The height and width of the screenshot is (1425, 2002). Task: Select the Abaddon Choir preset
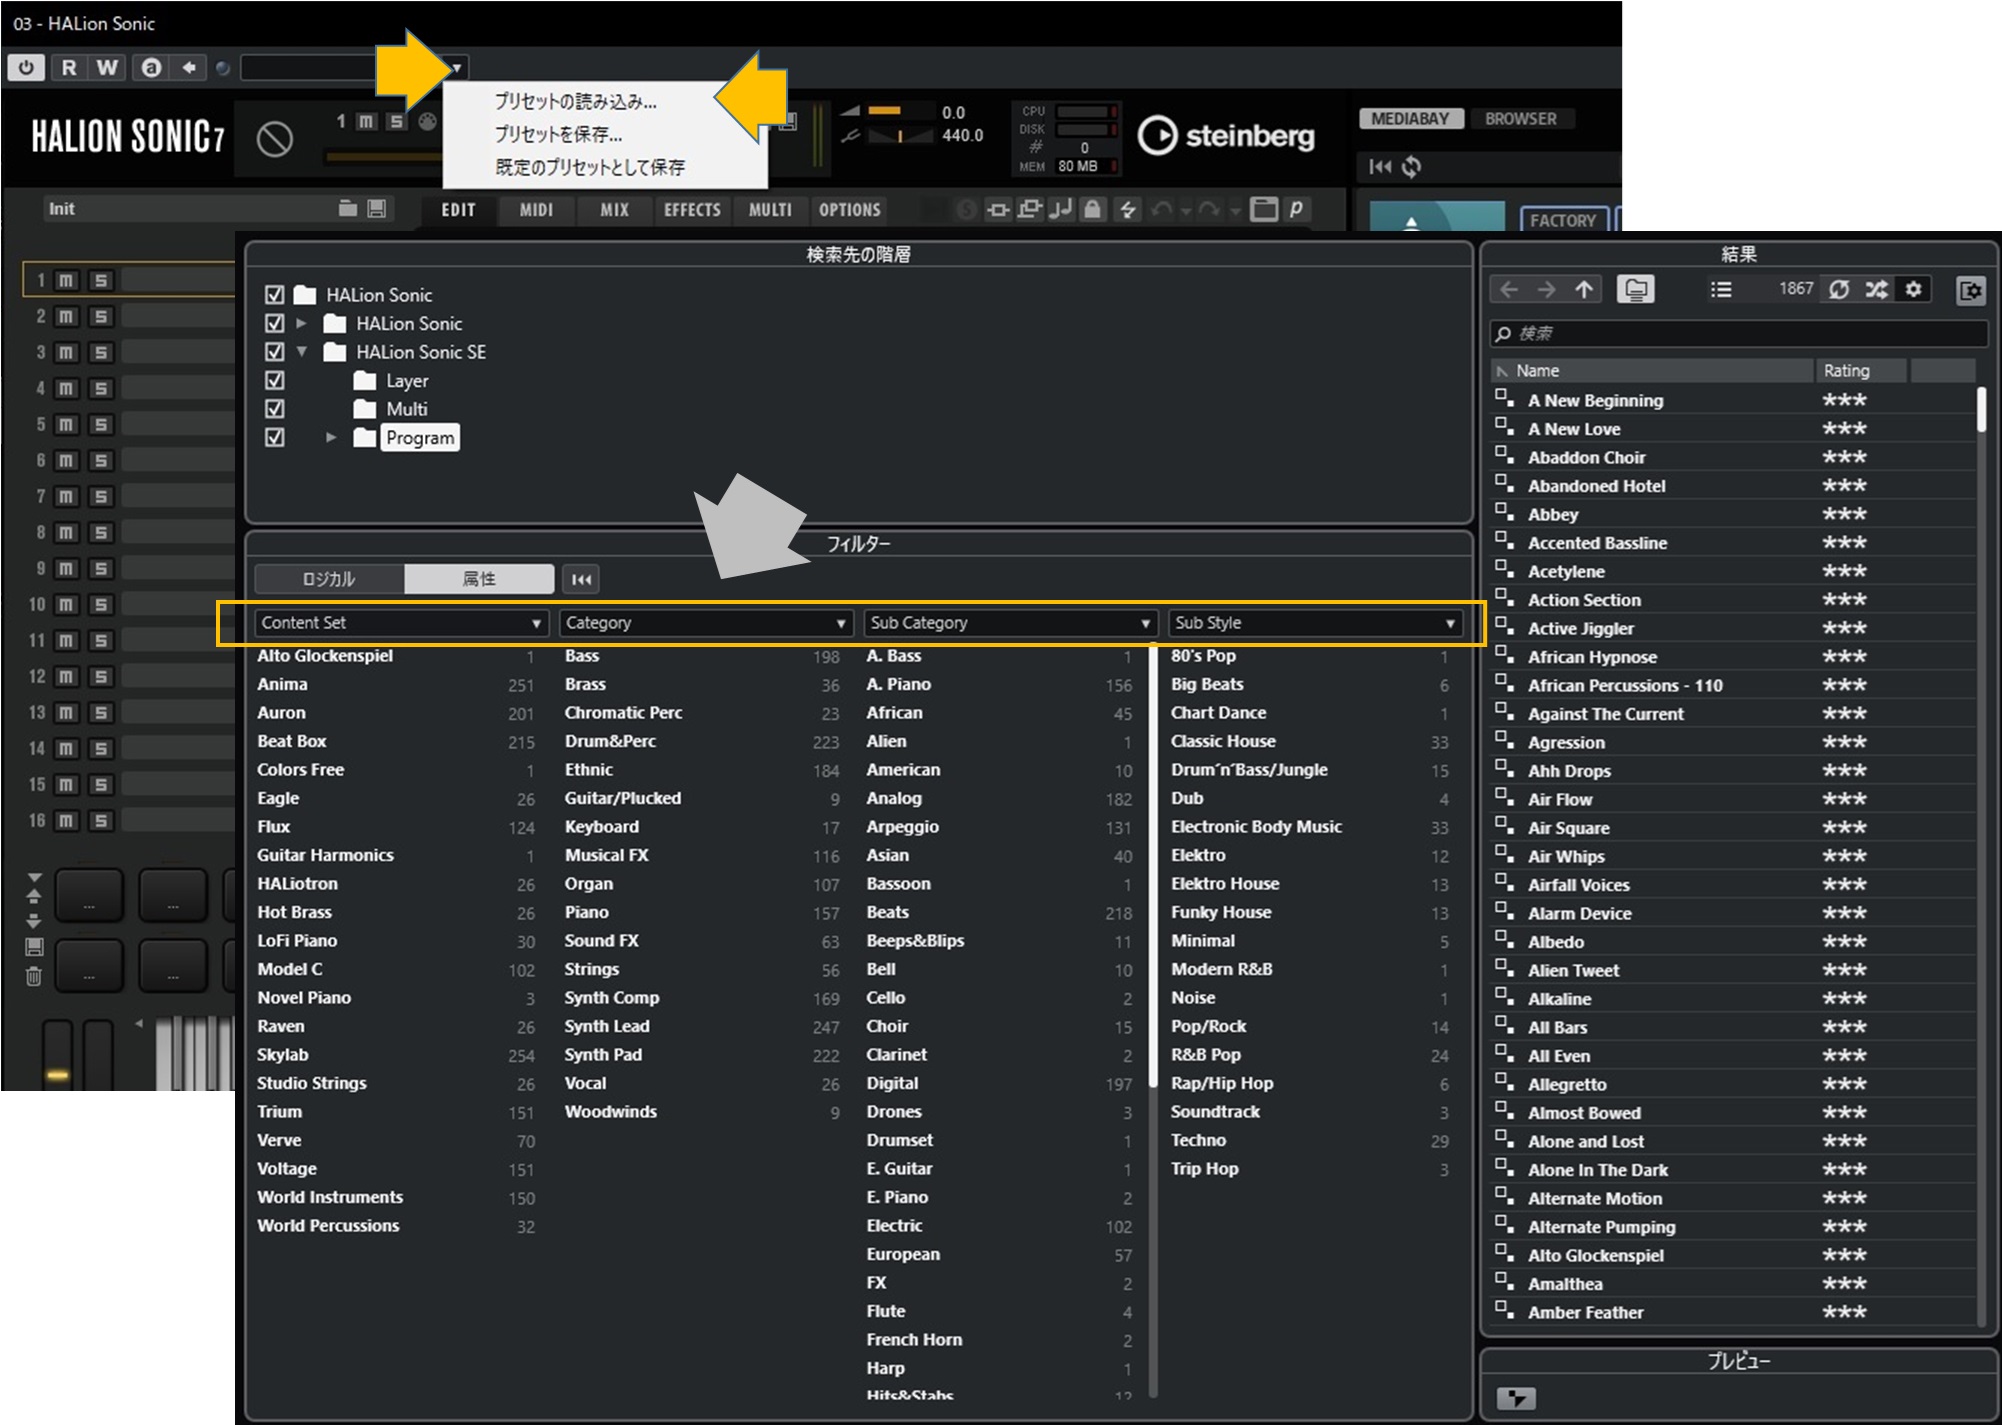(x=1586, y=458)
